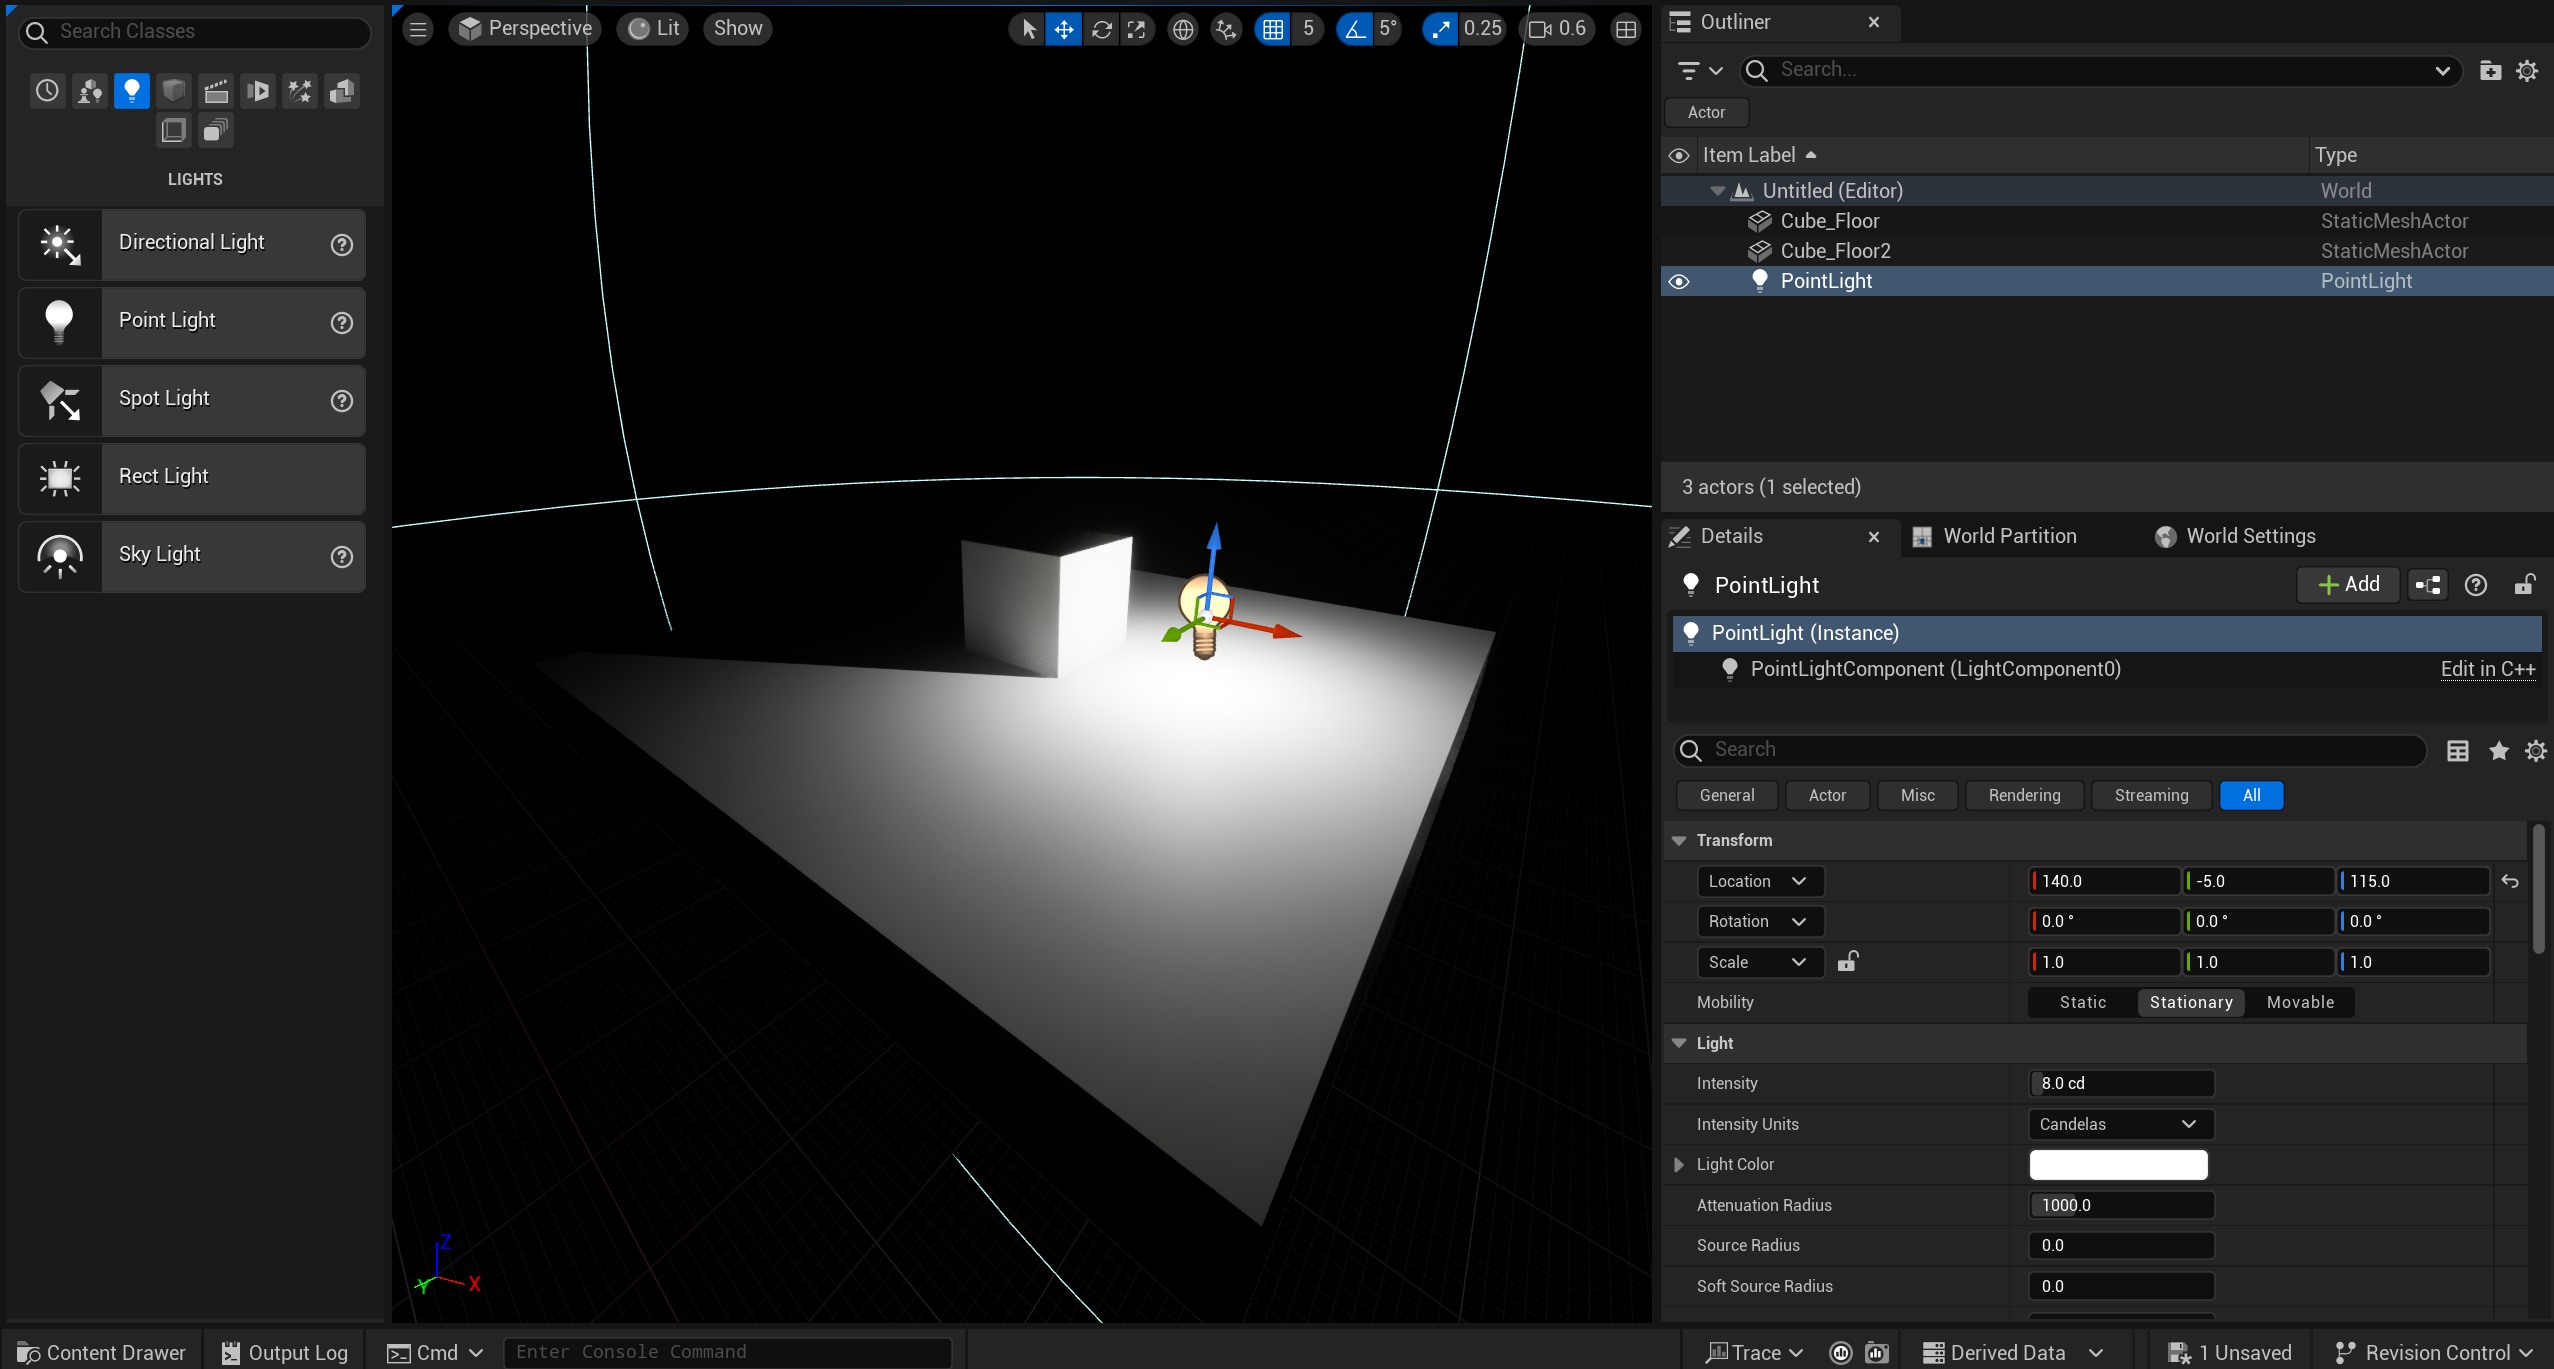Select the scale transform tool

coord(1136,30)
